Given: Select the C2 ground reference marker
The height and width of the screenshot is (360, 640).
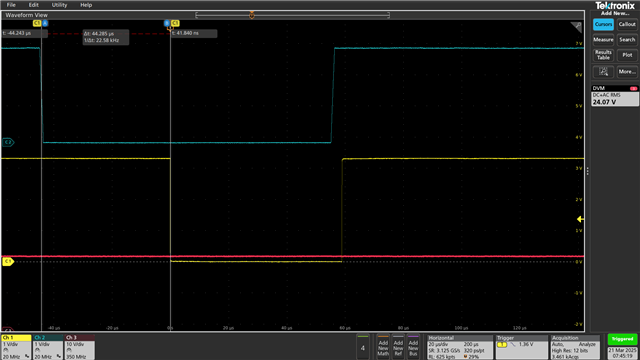Looking at the screenshot, I should point(8,142).
